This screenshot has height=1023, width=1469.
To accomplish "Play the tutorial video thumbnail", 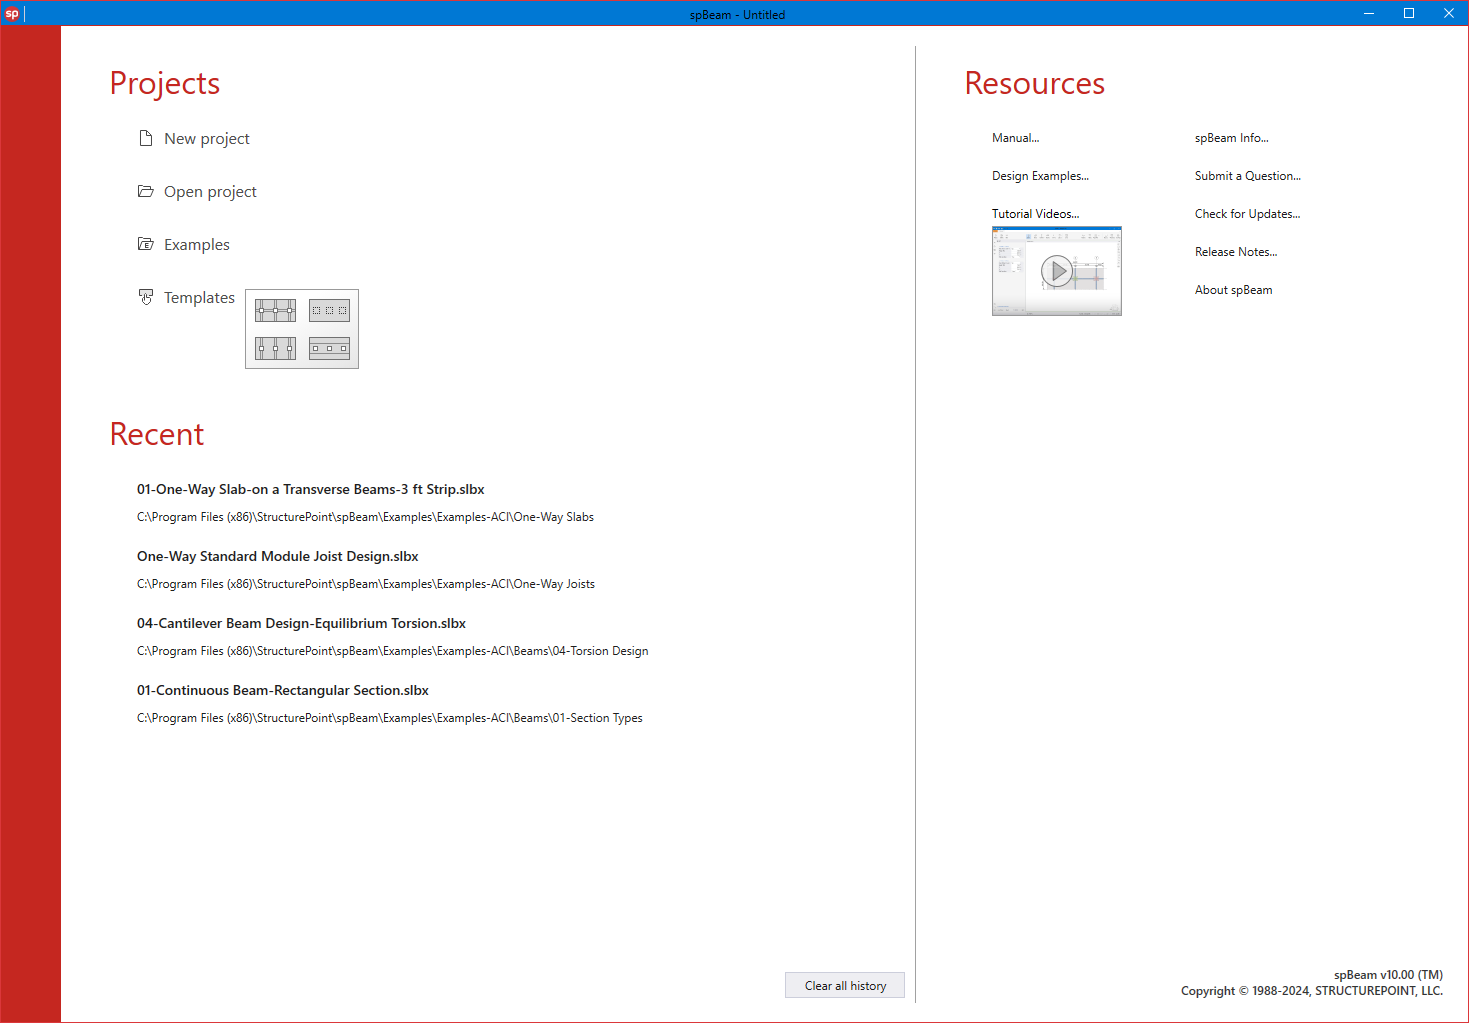I will [1057, 271].
